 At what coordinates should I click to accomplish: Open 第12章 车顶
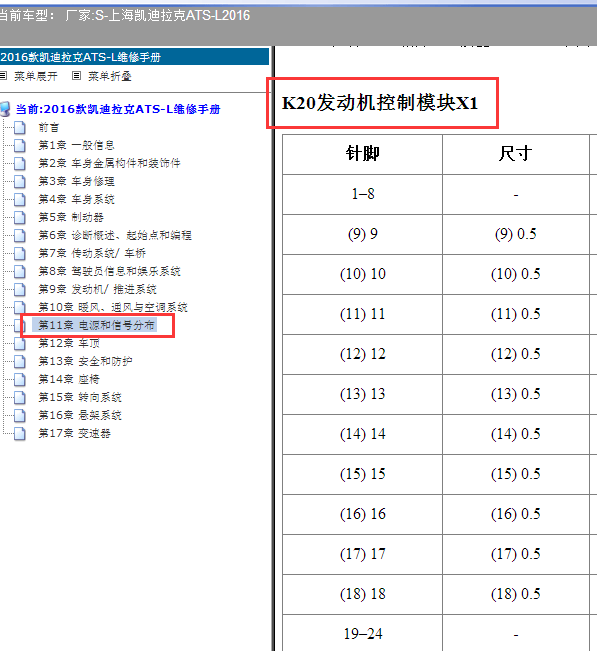pyautogui.click(x=69, y=343)
